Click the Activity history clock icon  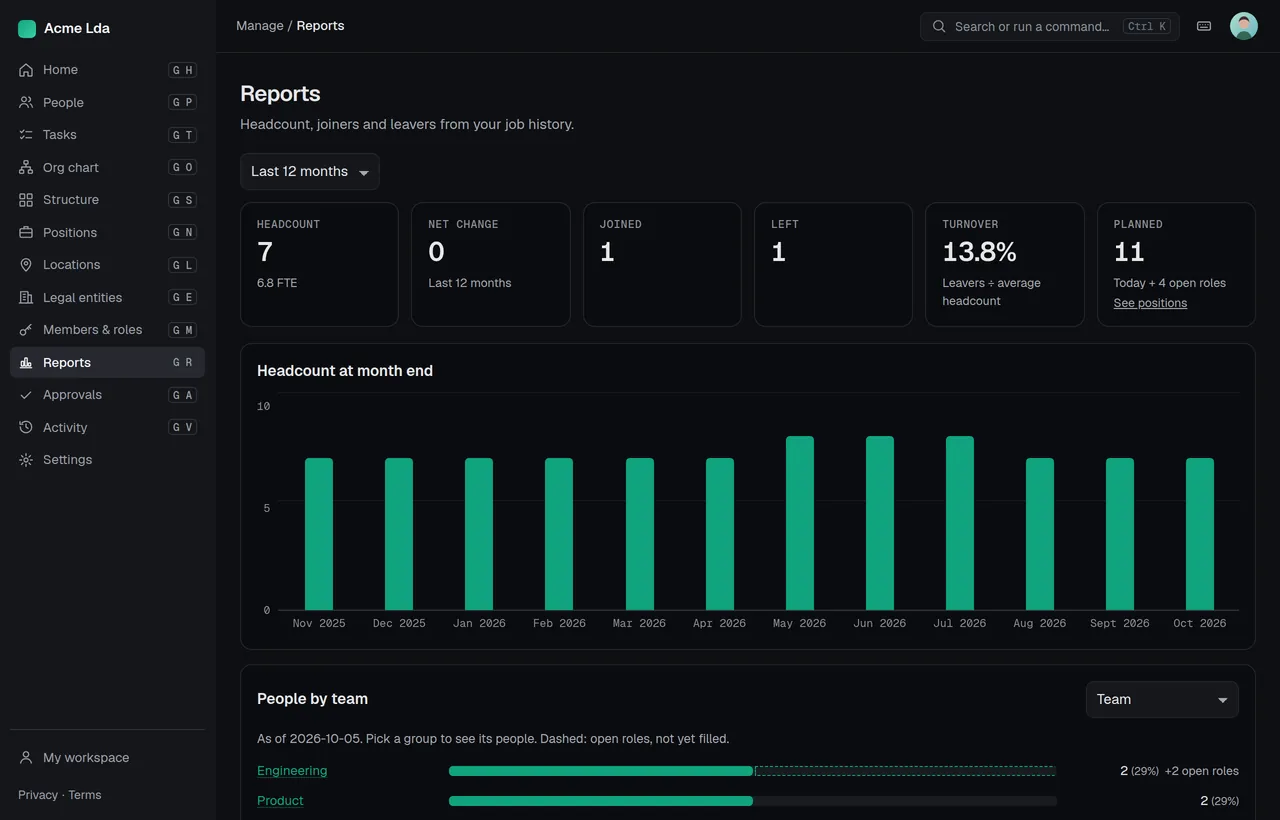point(26,428)
